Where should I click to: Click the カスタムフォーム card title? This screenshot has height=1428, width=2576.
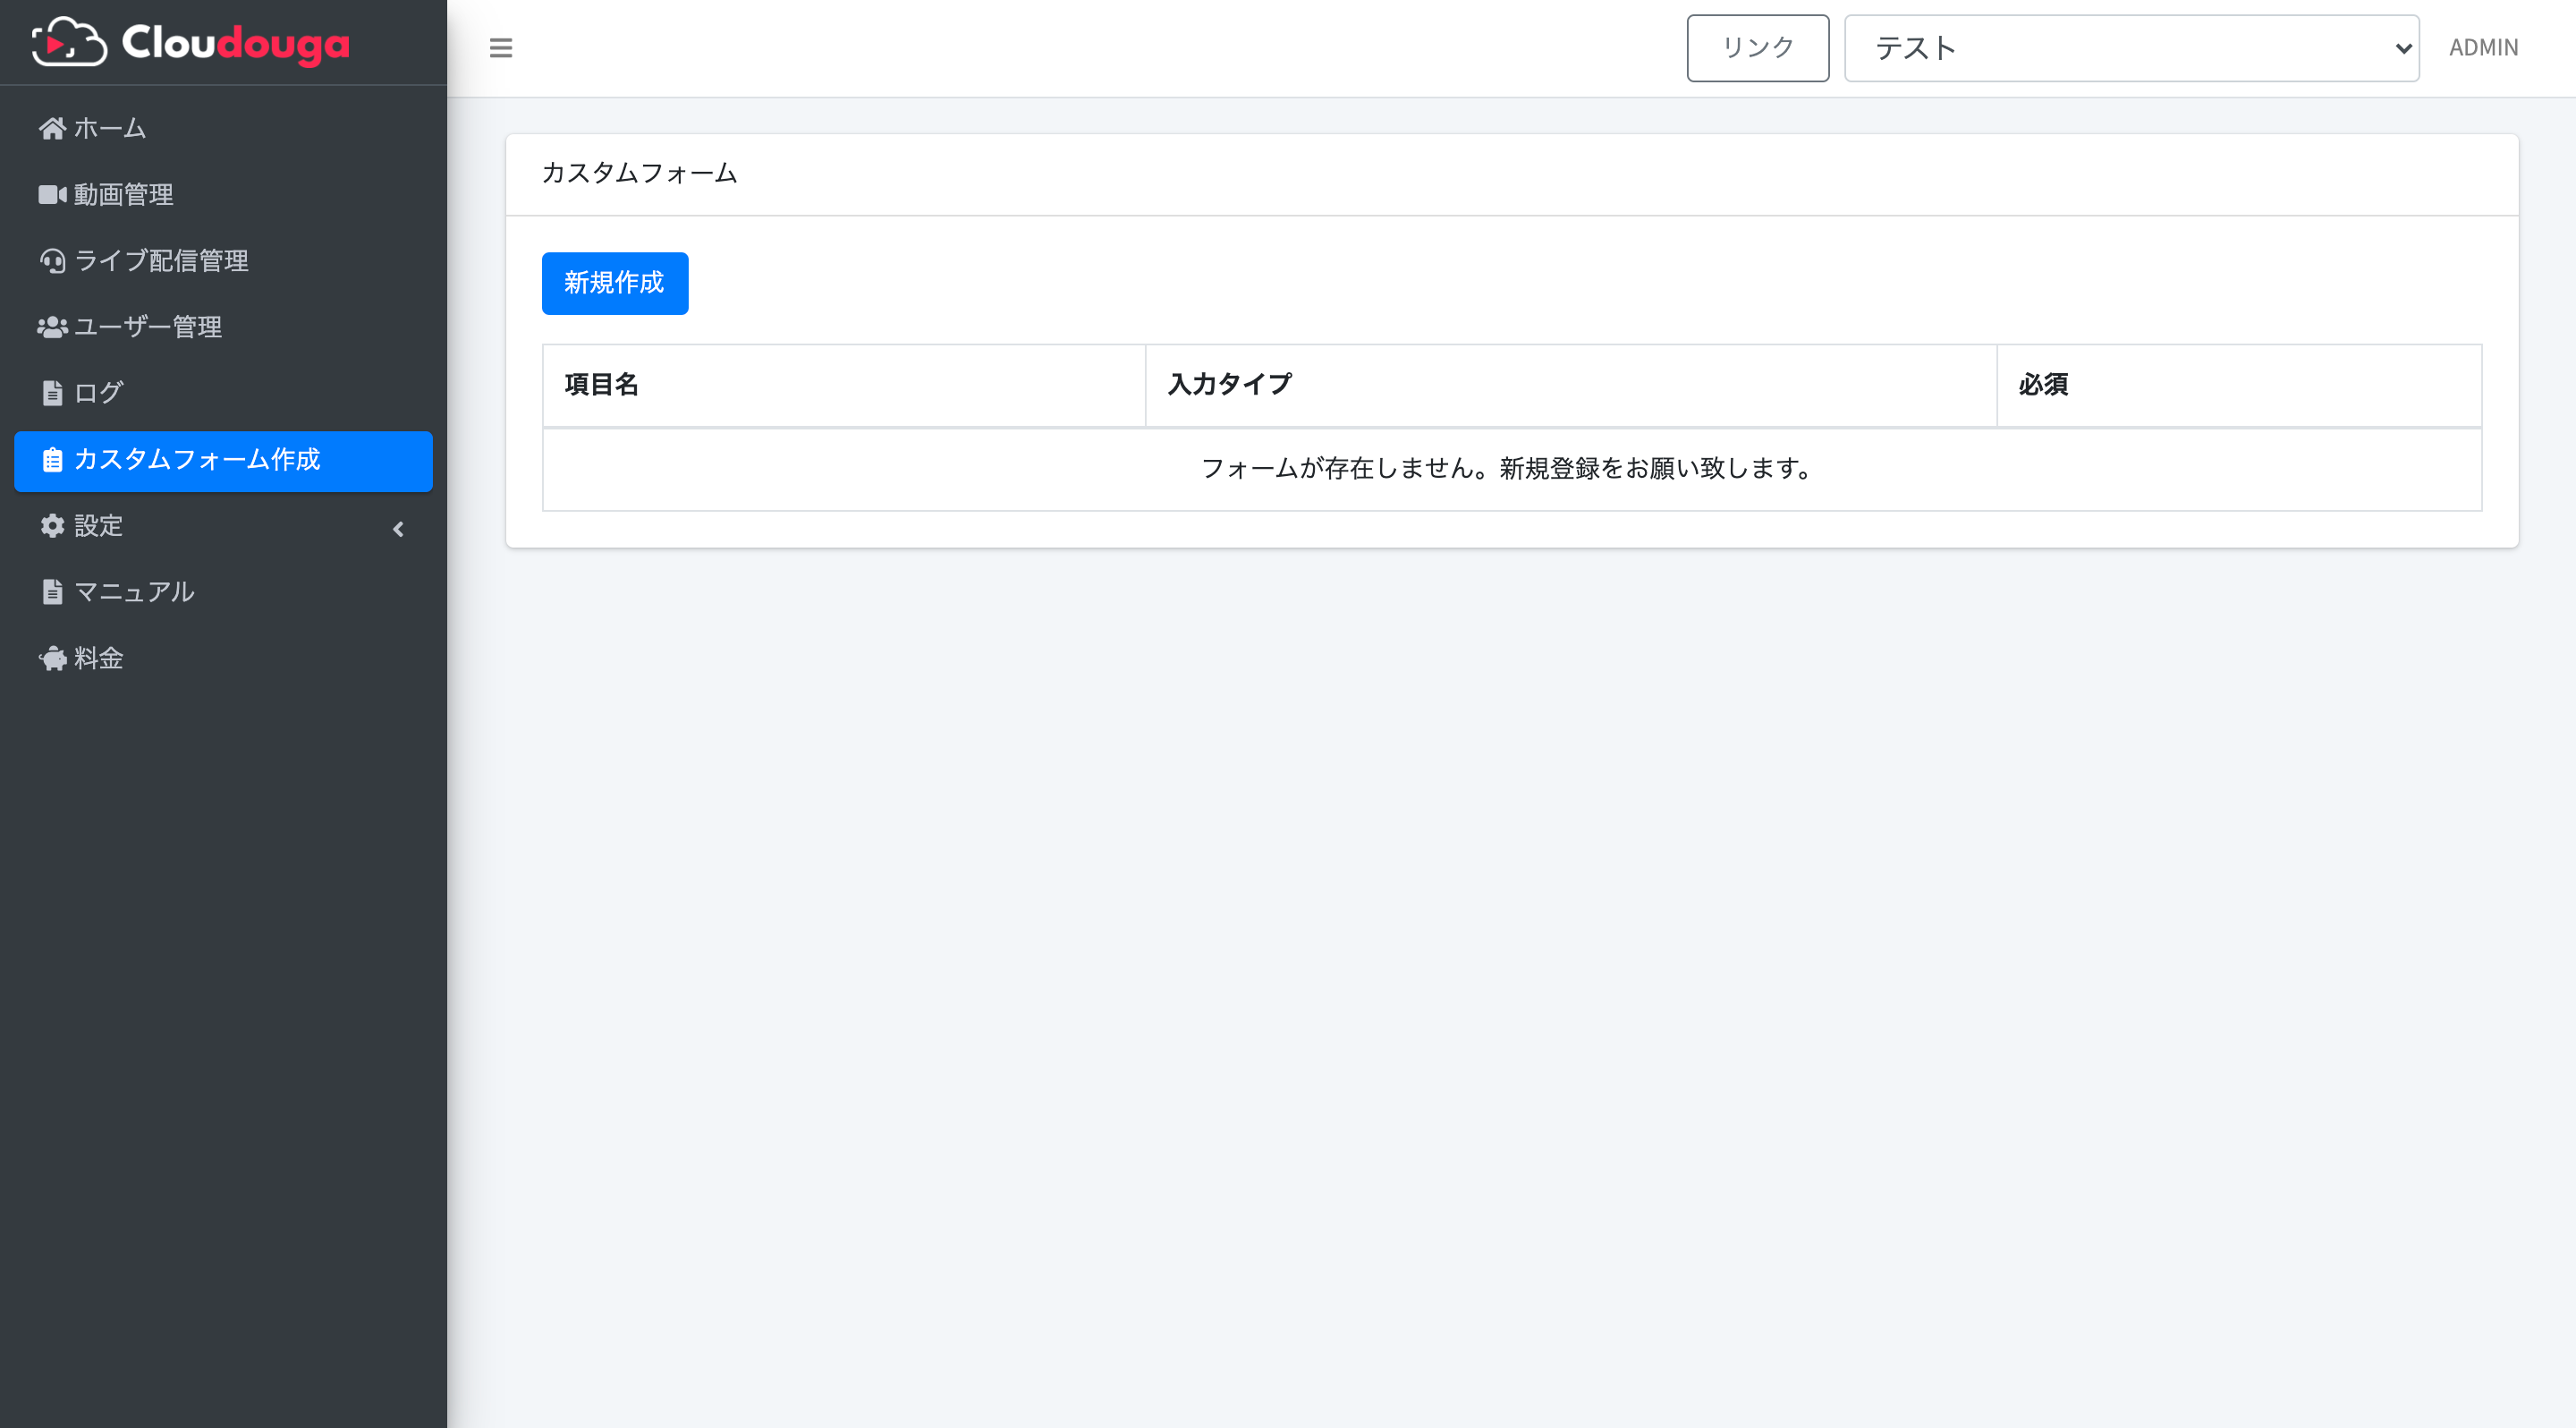click(639, 173)
